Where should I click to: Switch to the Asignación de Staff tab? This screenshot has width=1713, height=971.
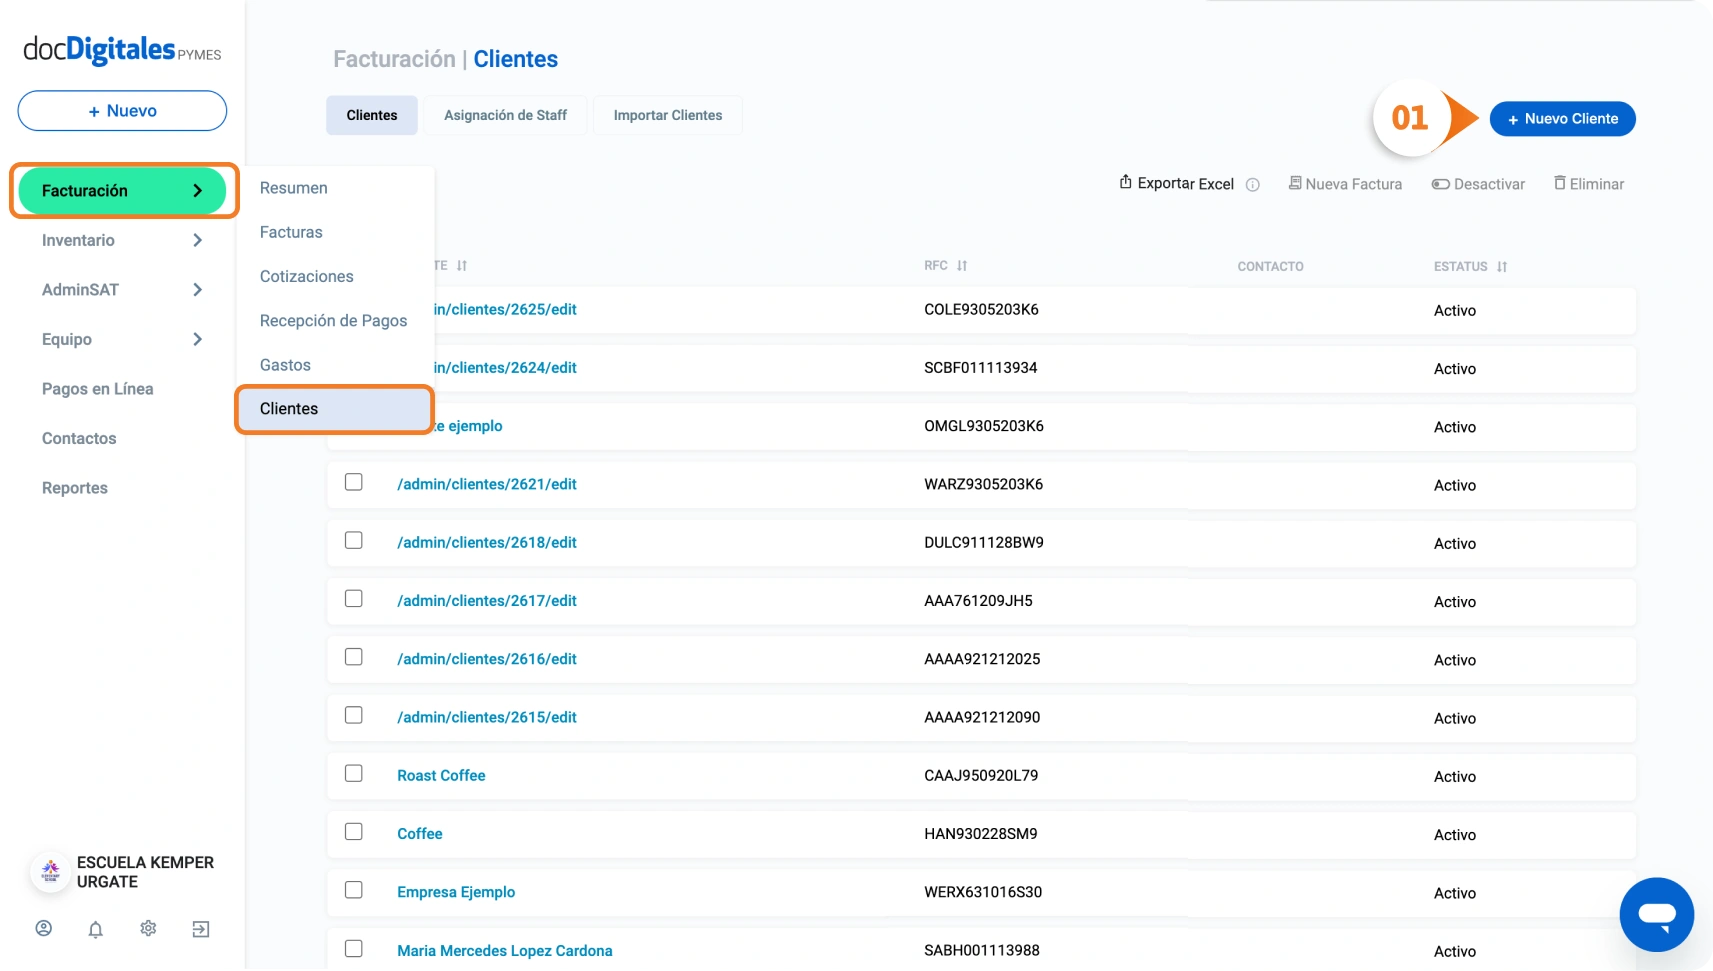(505, 116)
